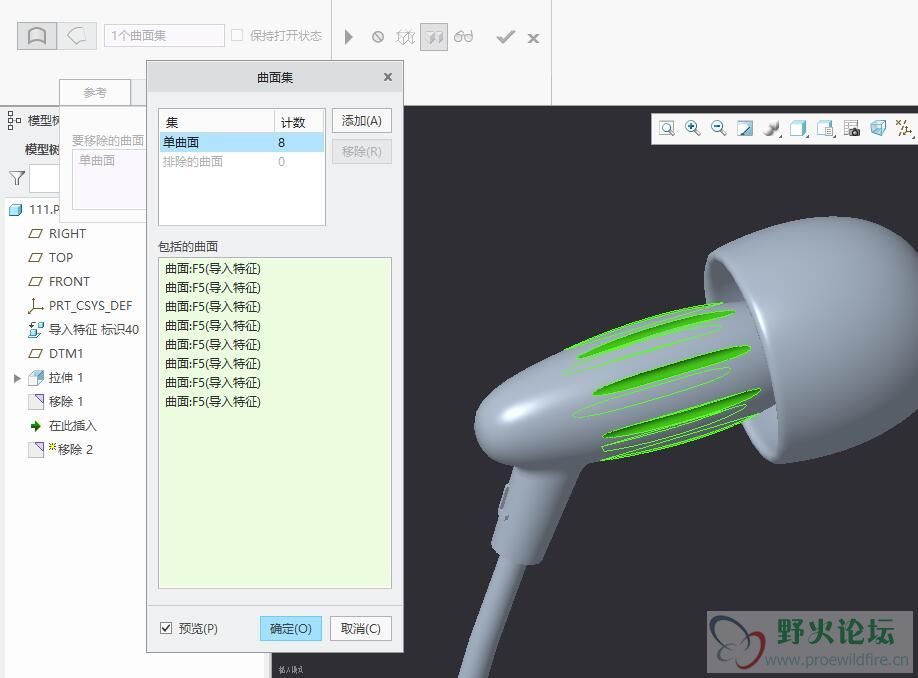
Task: Select PRT_CSYS_DEF in model tree
Action: pyautogui.click(x=90, y=306)
